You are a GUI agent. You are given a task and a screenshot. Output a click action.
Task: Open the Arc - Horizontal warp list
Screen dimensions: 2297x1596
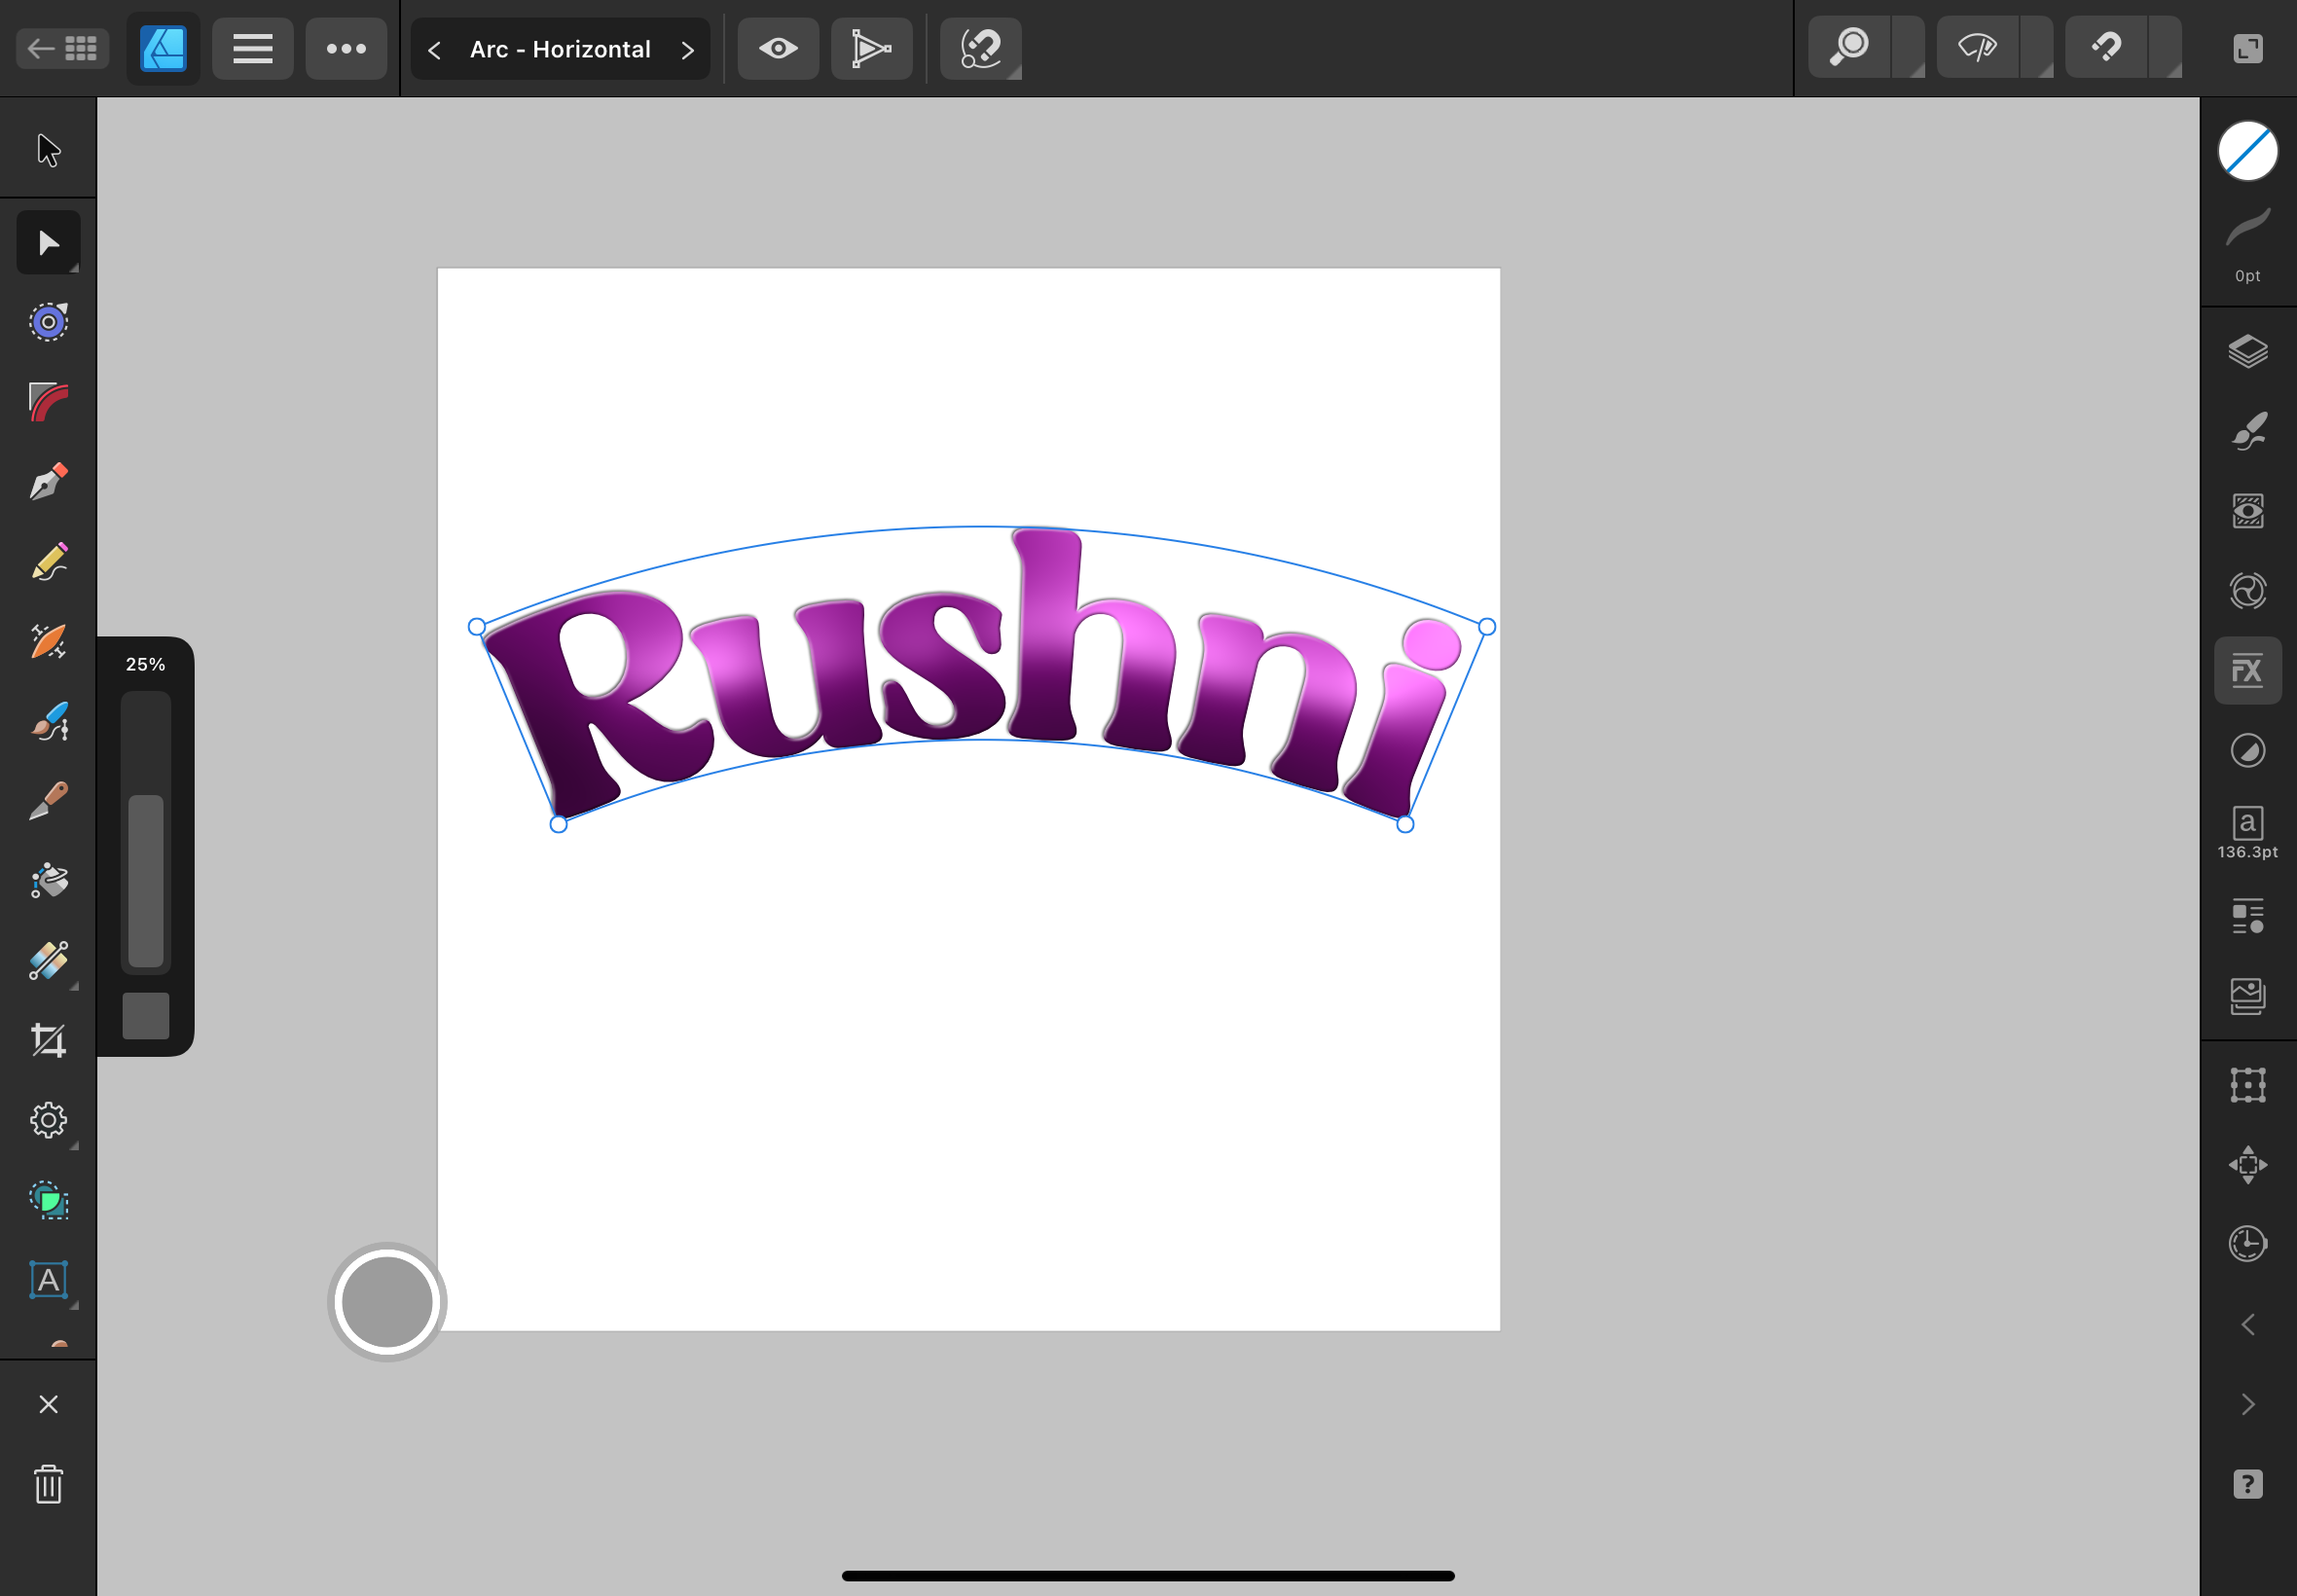pyautogui.click(x=560, y=49)
